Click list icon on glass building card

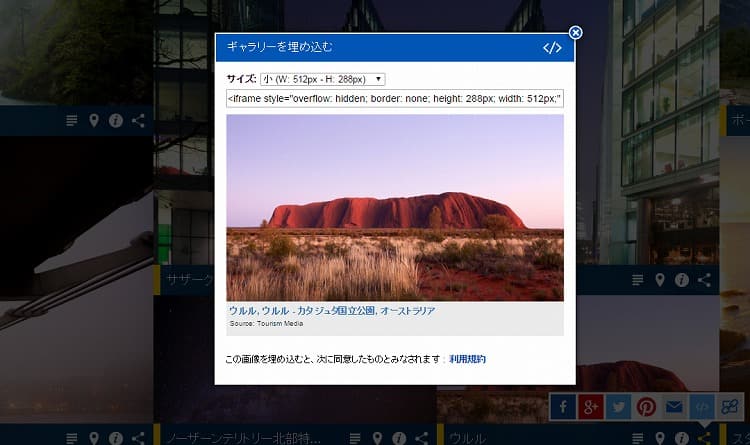point(638,280)
